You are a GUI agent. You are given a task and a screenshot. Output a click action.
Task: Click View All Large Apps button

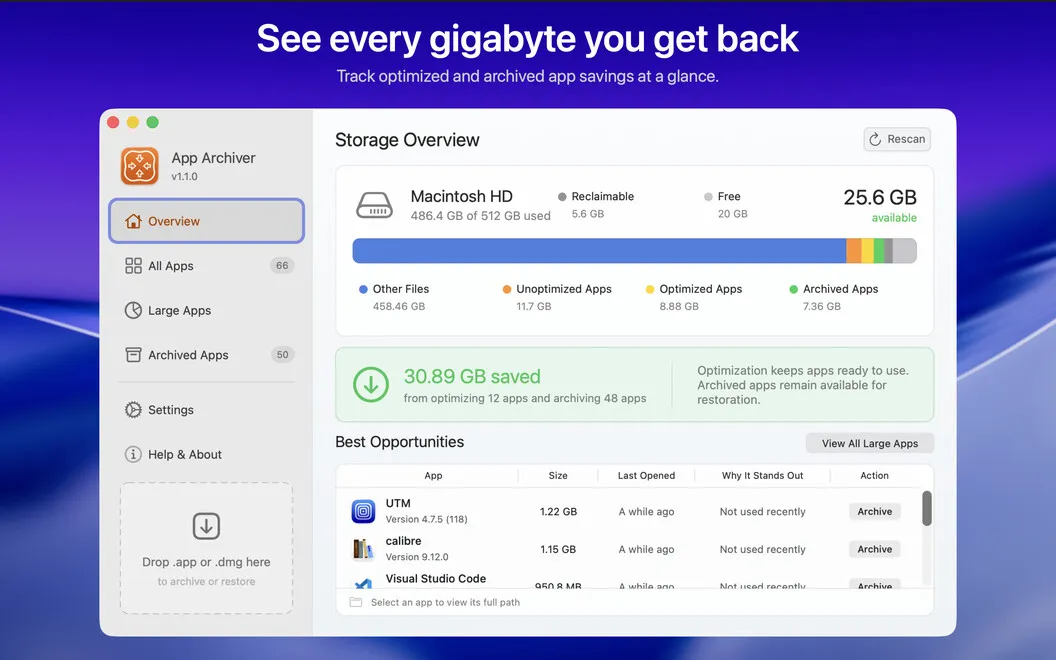pyautogui.click(x=869, y=443)
